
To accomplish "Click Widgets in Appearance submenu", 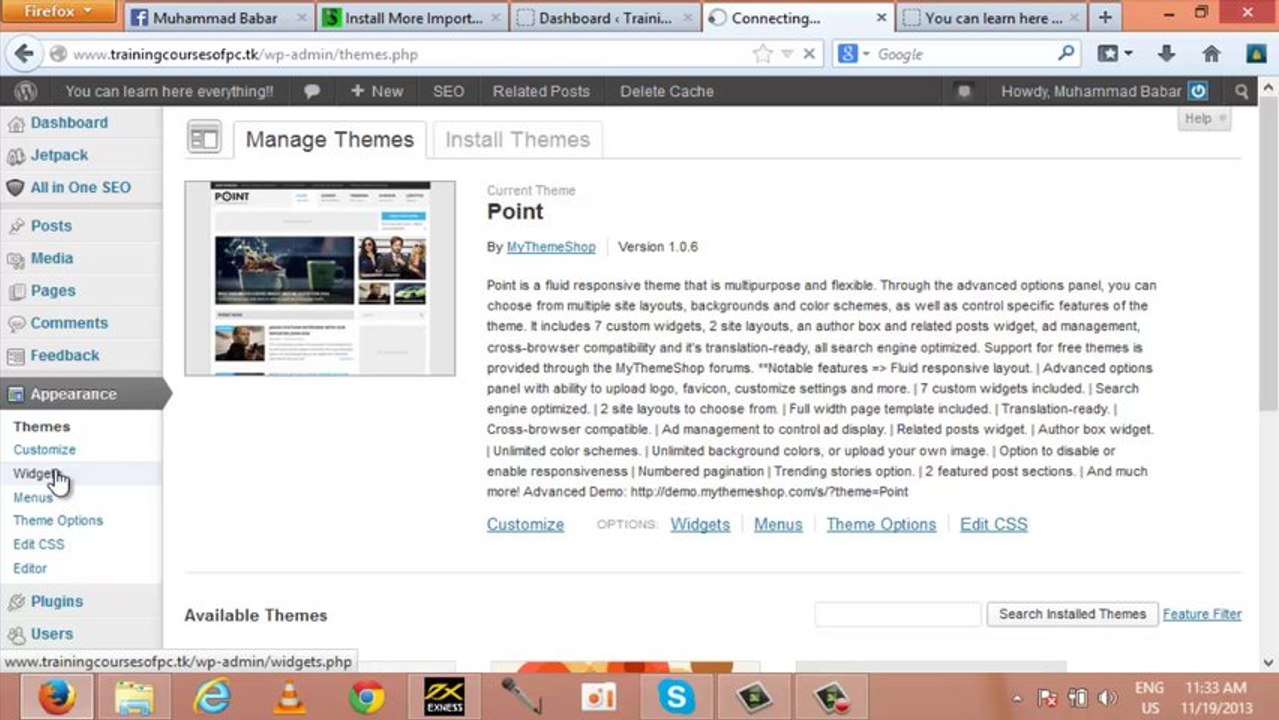I will point(37,473).
